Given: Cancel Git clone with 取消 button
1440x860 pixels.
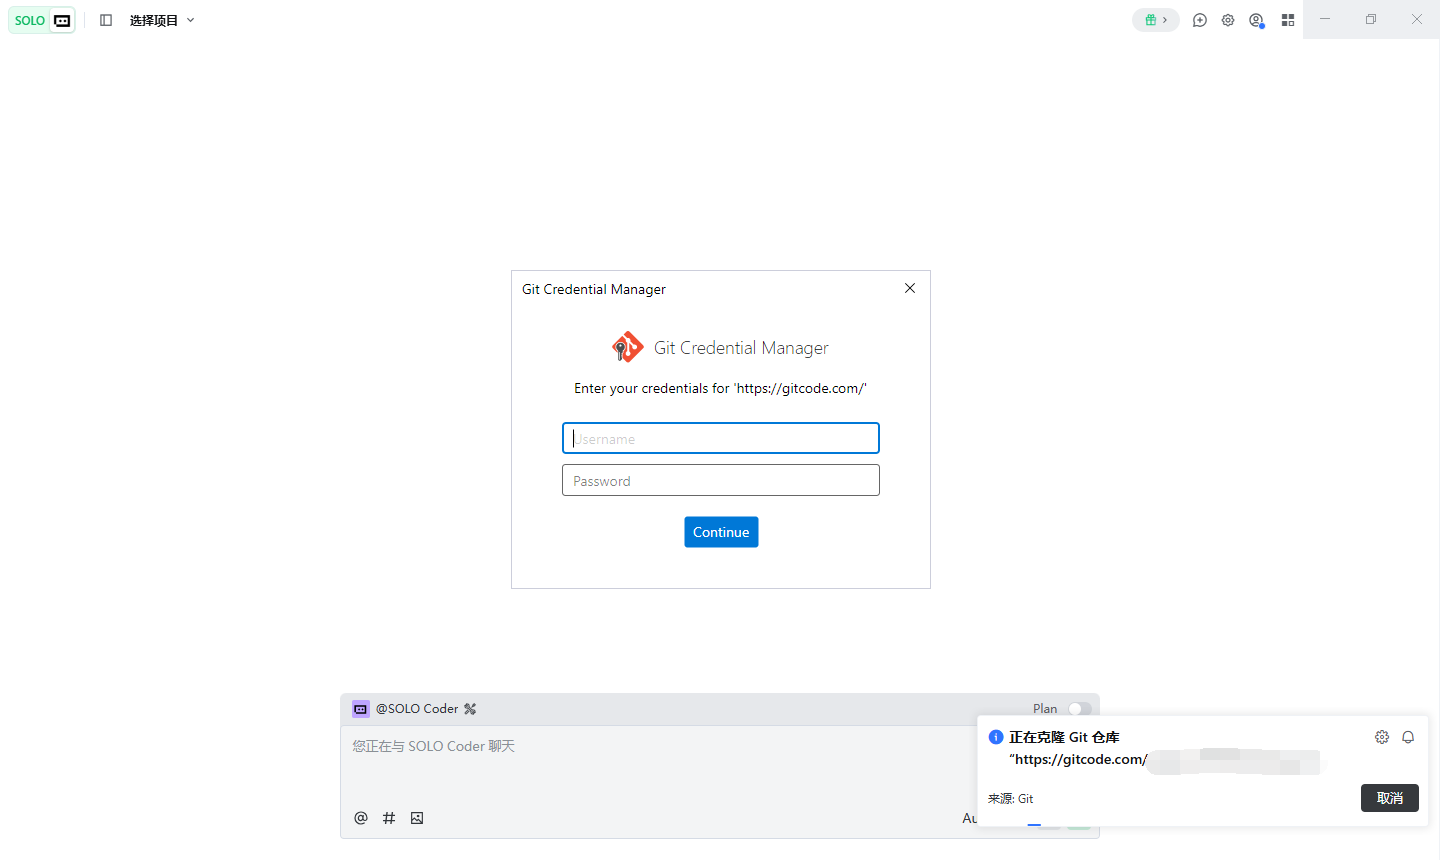Looking at the screenshot, I should coord(1390,798).
